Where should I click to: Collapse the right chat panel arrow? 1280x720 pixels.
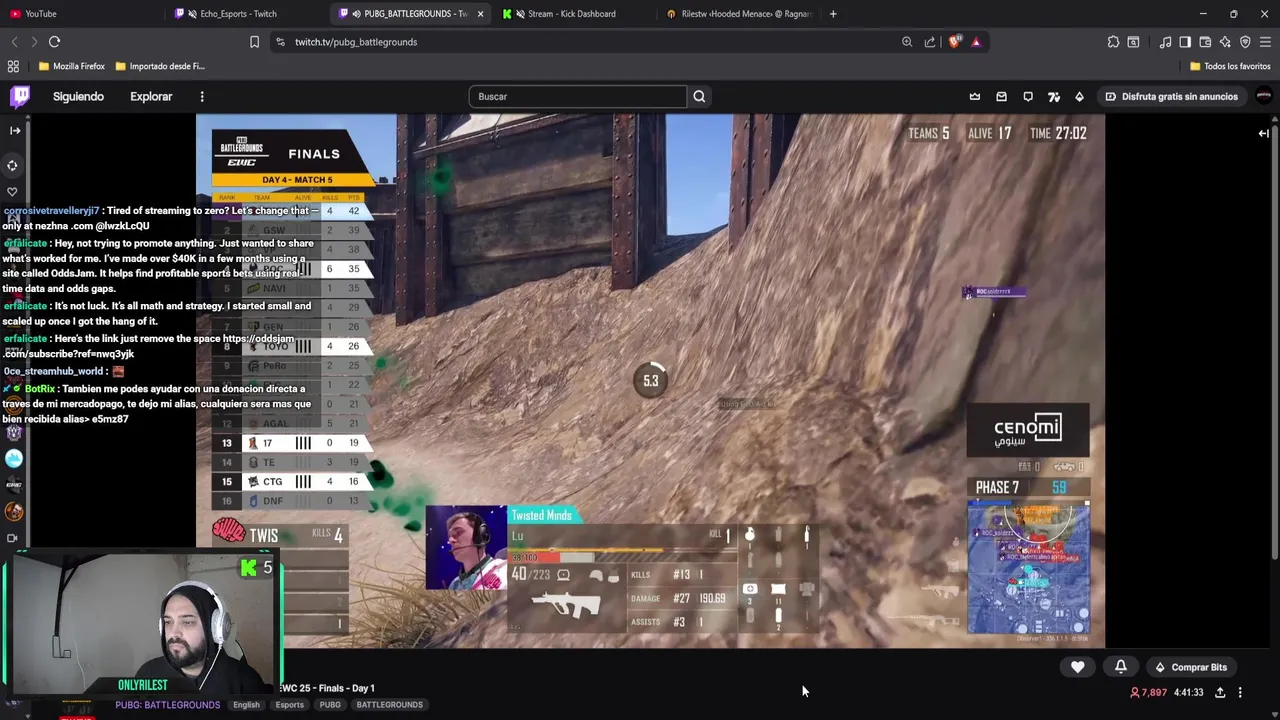[1264, 133]
